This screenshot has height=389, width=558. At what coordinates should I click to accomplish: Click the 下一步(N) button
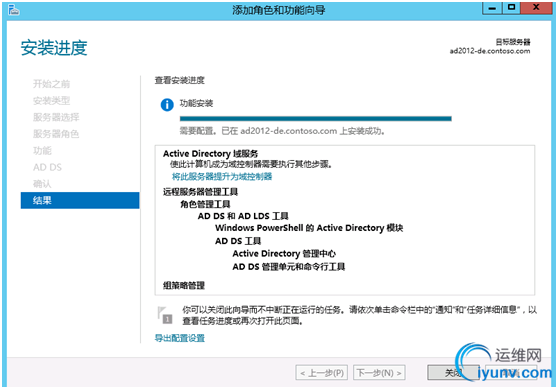click(x=379, y=373)
